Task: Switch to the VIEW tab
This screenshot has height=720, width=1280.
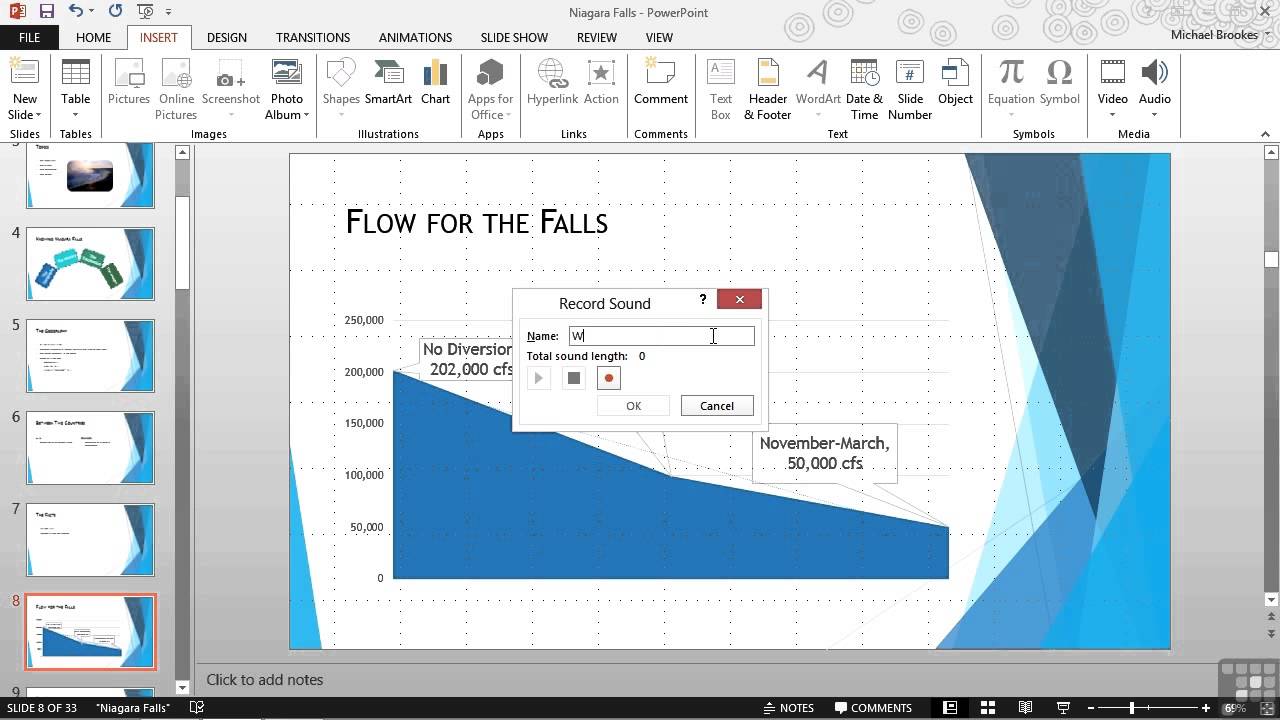Action: click(659, 37)
